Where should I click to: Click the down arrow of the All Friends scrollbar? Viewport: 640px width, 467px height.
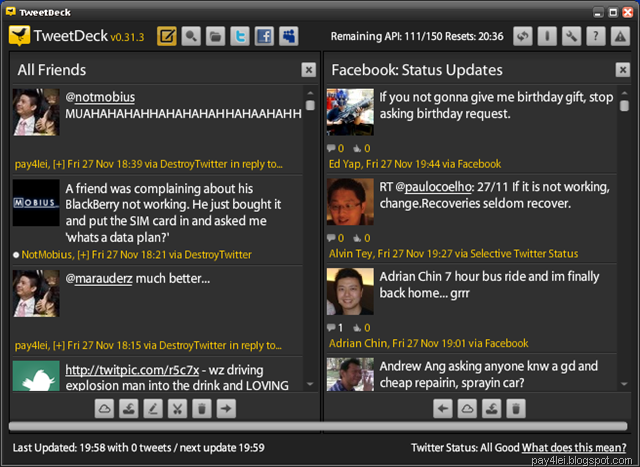point(310,384)
